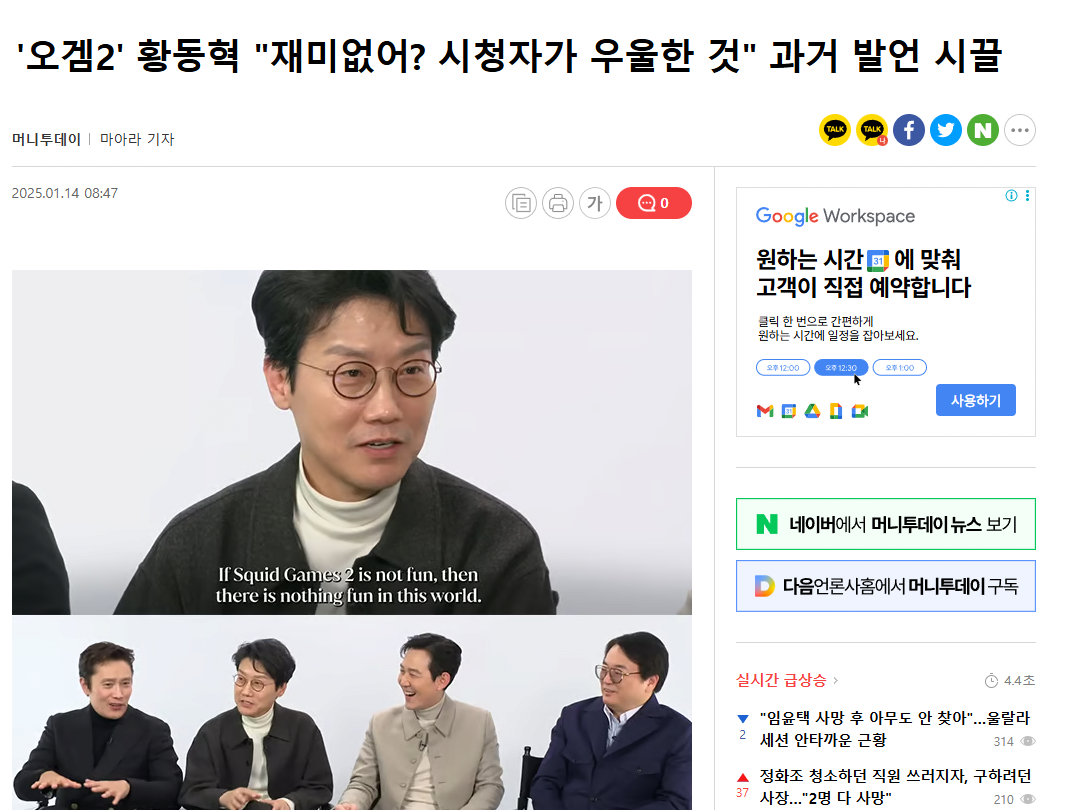Viewport: 1070px width, 810px height.
Task: Share via the second KakaoTalk icon with red badge
Action: pyautogui.click(x=872, y=130)
